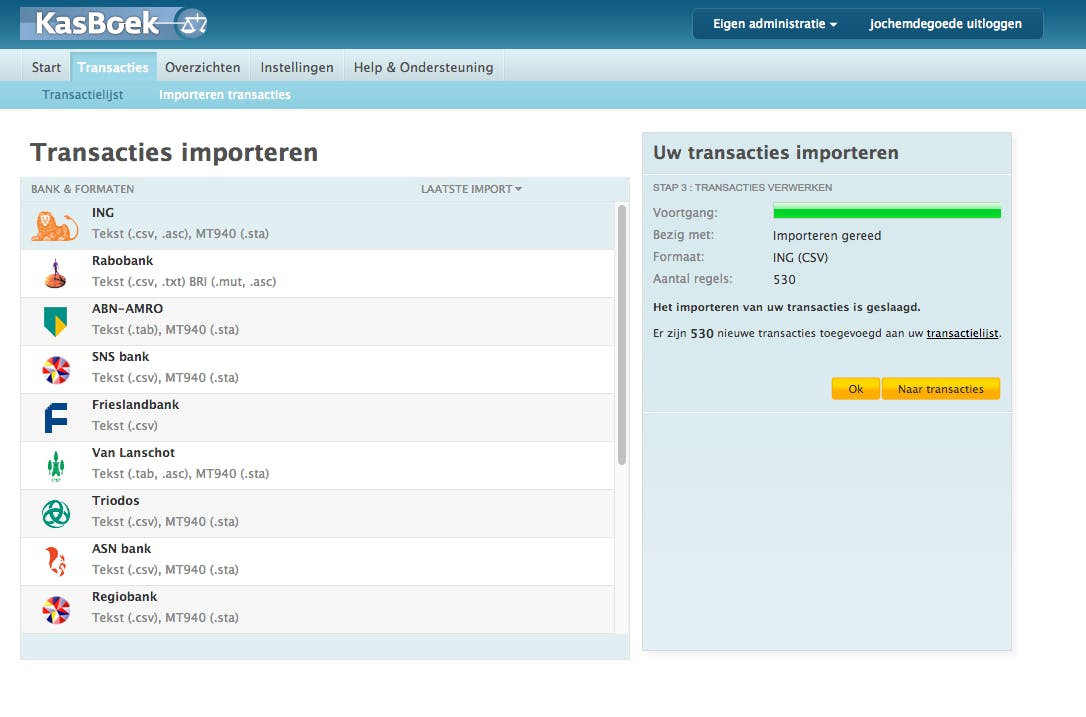This screenshot has height=717, width=1086.
Task: Pick the ASN bank logo
Action: (55, 562)
